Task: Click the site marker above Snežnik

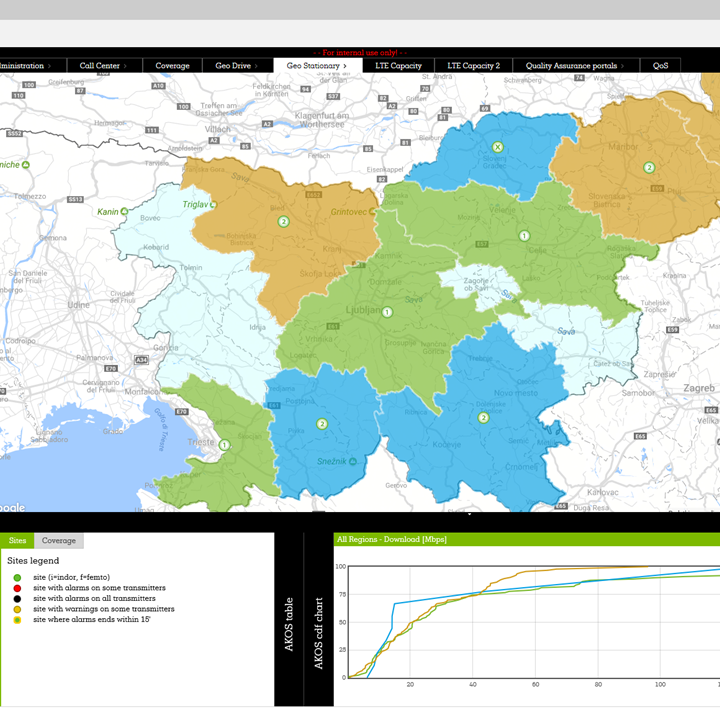Action: coord(322,424)
